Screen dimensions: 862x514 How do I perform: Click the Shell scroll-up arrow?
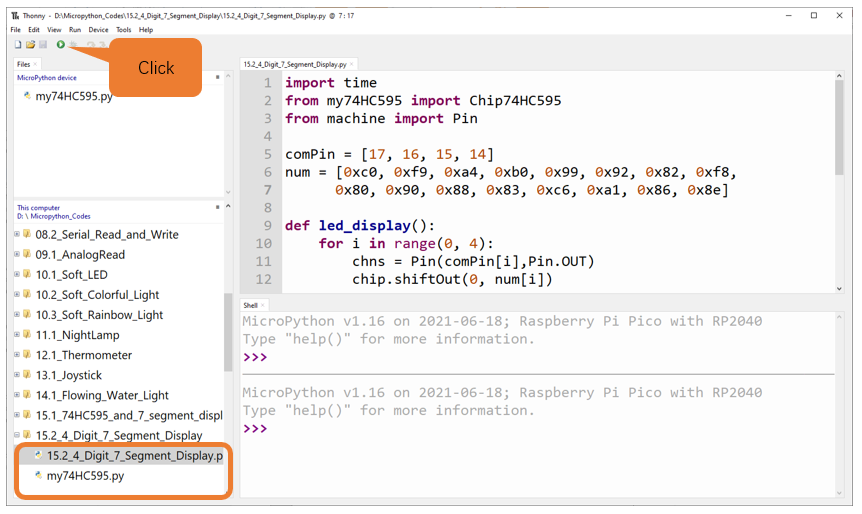click(839, 317)
